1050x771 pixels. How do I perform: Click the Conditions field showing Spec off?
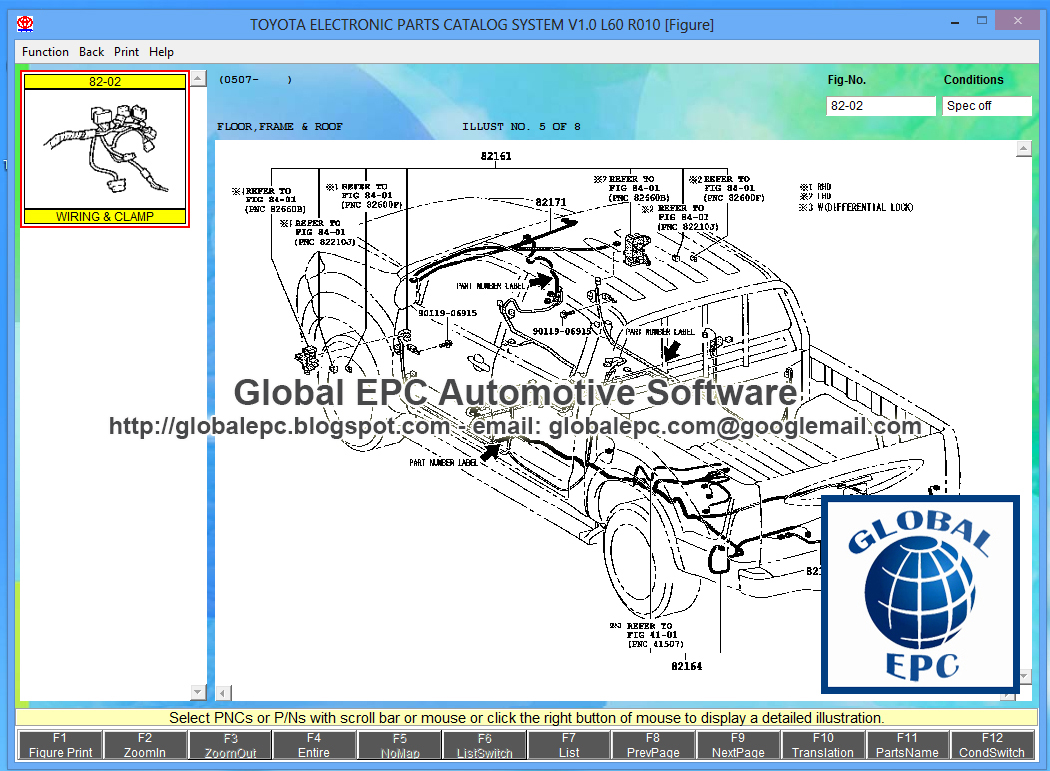point(986,106)
